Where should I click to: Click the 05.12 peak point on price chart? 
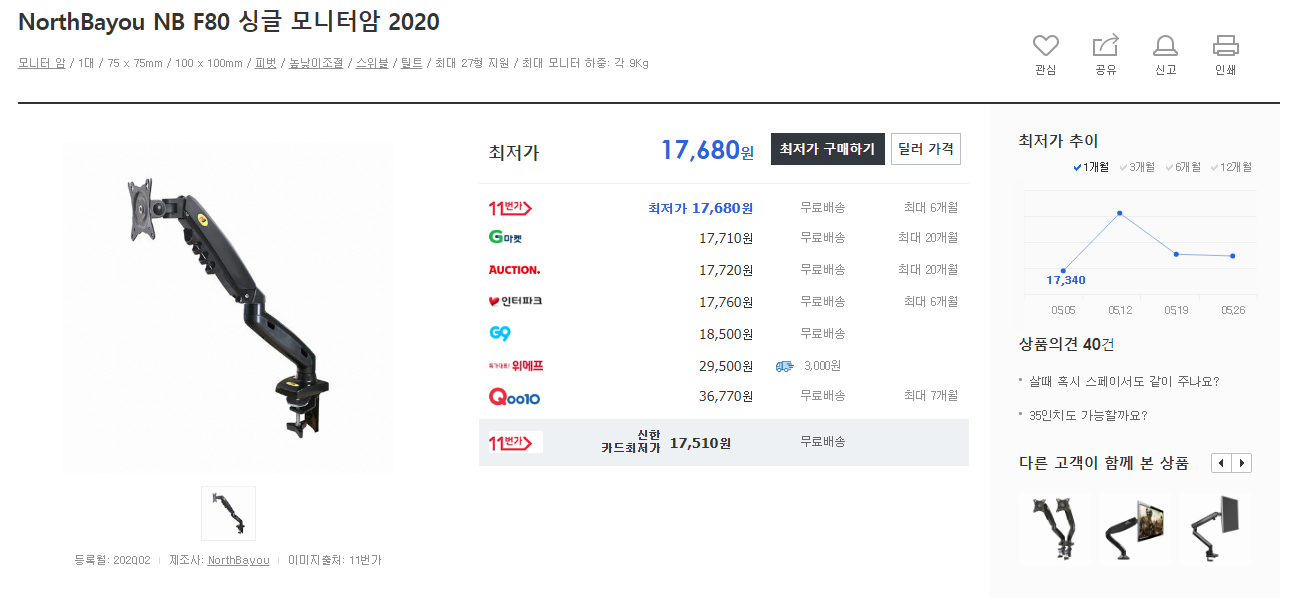point(1120,213)
